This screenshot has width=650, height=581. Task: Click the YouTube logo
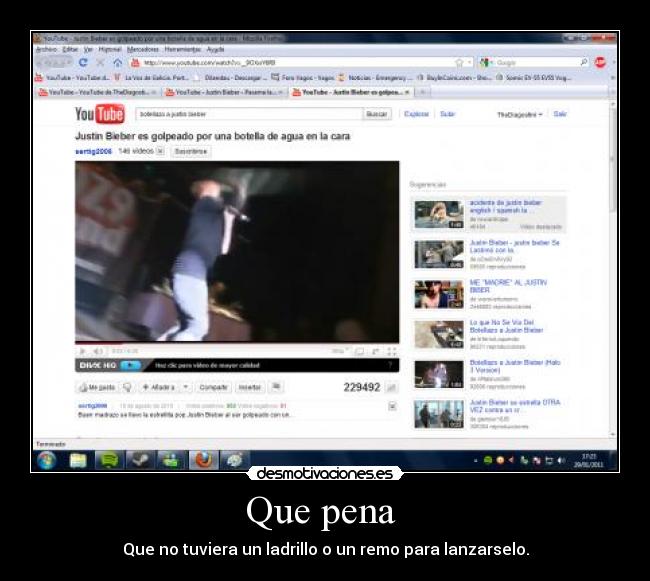point(99,114)
